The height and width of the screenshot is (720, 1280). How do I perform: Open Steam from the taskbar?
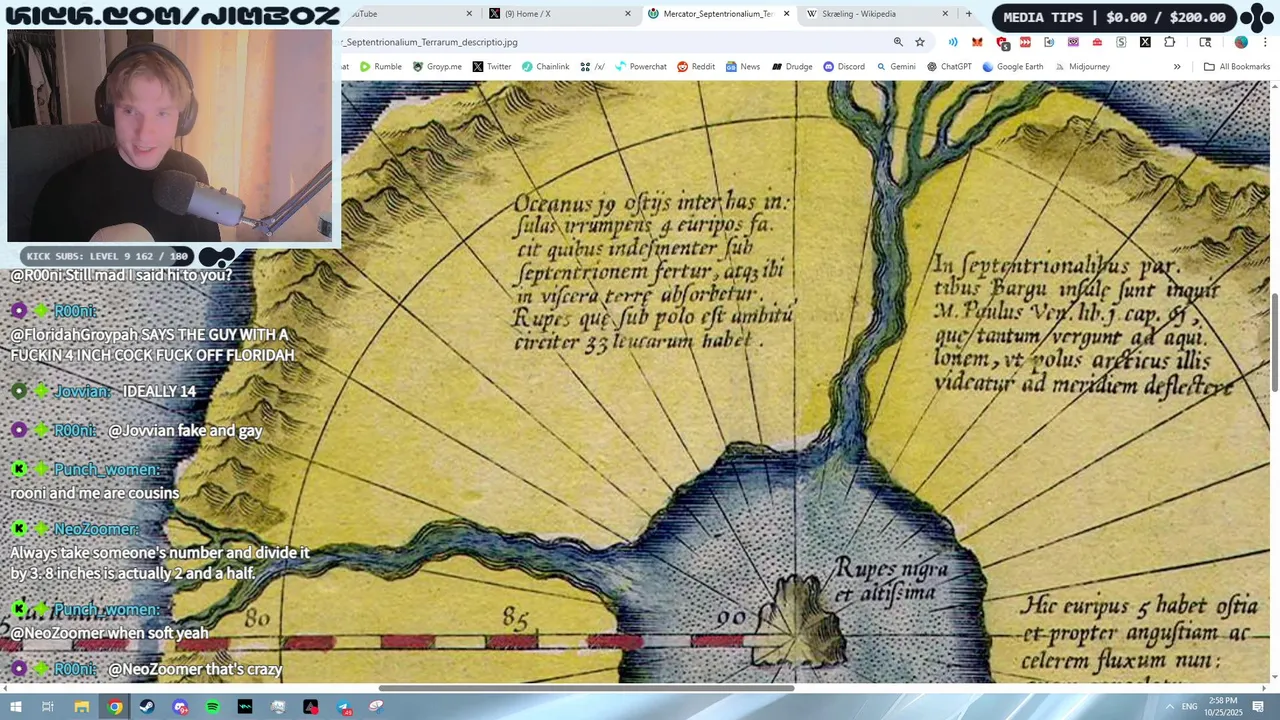click(147, 707)
